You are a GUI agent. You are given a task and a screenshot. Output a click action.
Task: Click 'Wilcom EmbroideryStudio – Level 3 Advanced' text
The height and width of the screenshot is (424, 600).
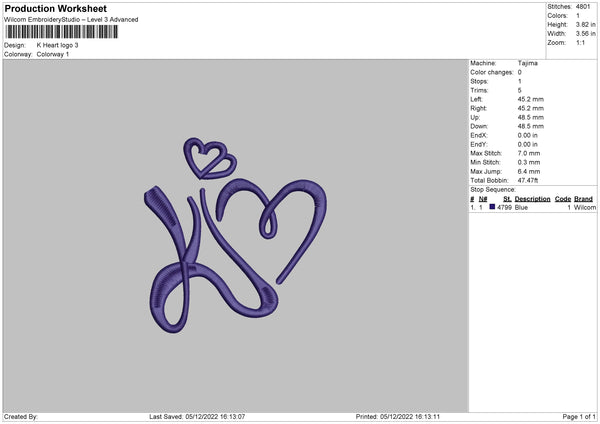[x=71, y=20]
